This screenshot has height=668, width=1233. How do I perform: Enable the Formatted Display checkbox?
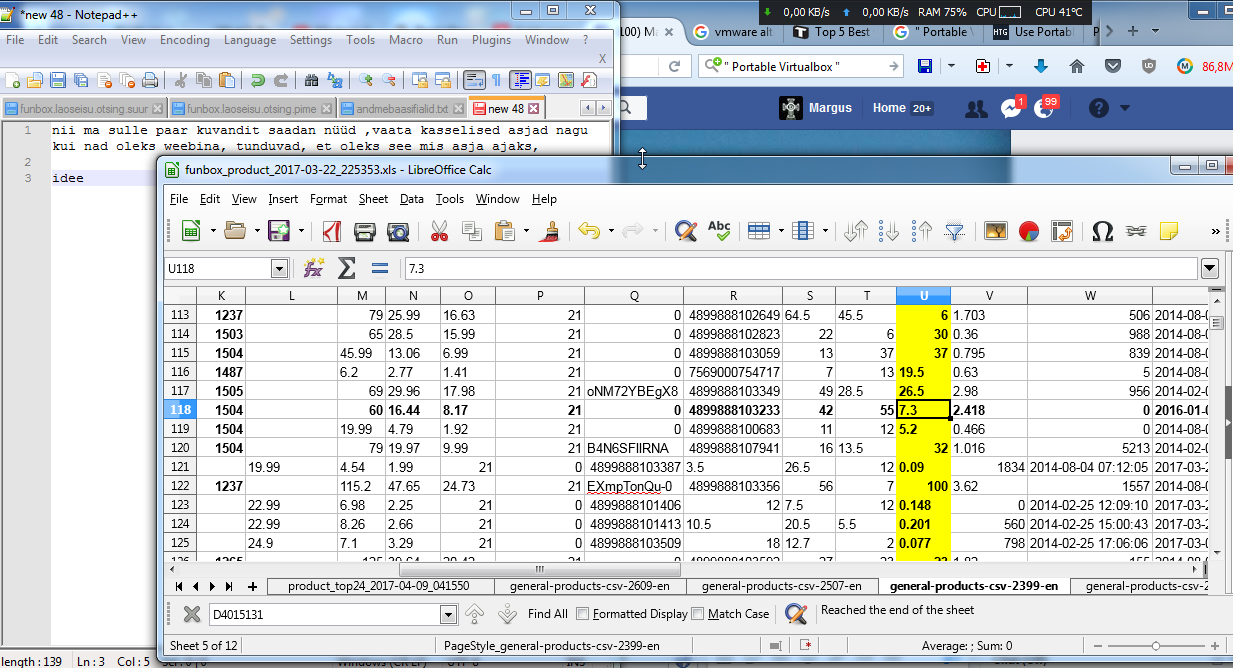click(583, 614)
